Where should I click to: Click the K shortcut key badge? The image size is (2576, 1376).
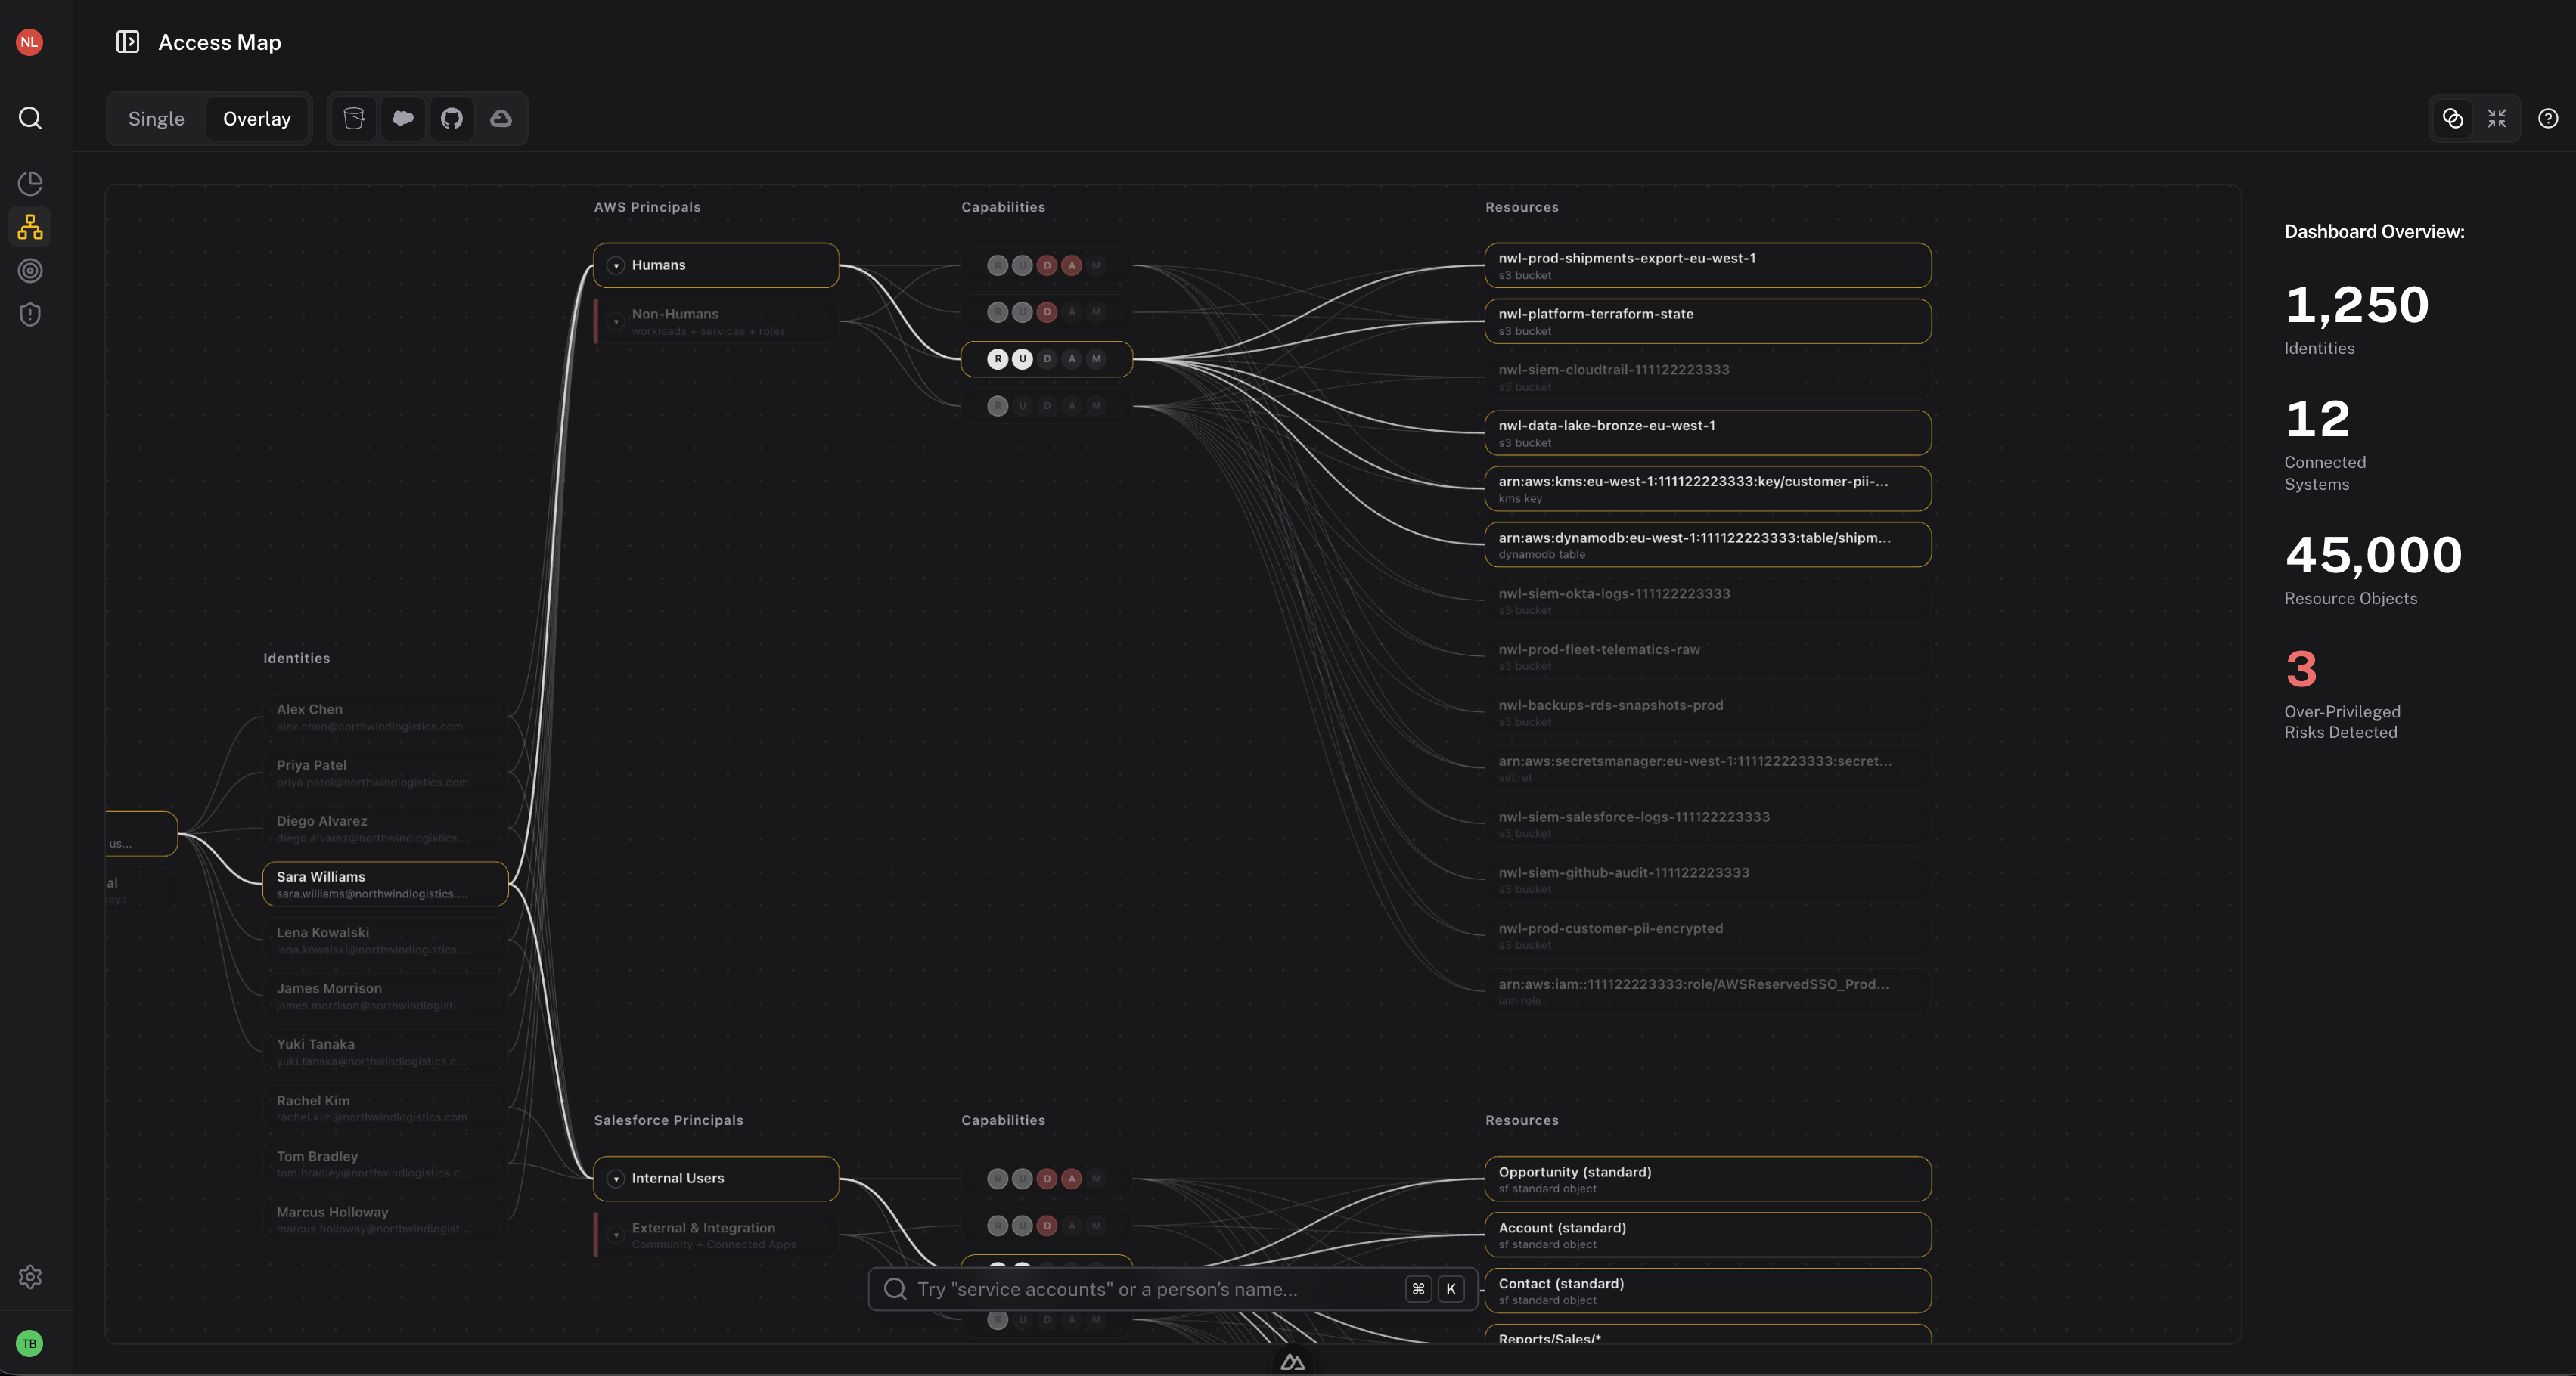click(x=1450, y=1290)
